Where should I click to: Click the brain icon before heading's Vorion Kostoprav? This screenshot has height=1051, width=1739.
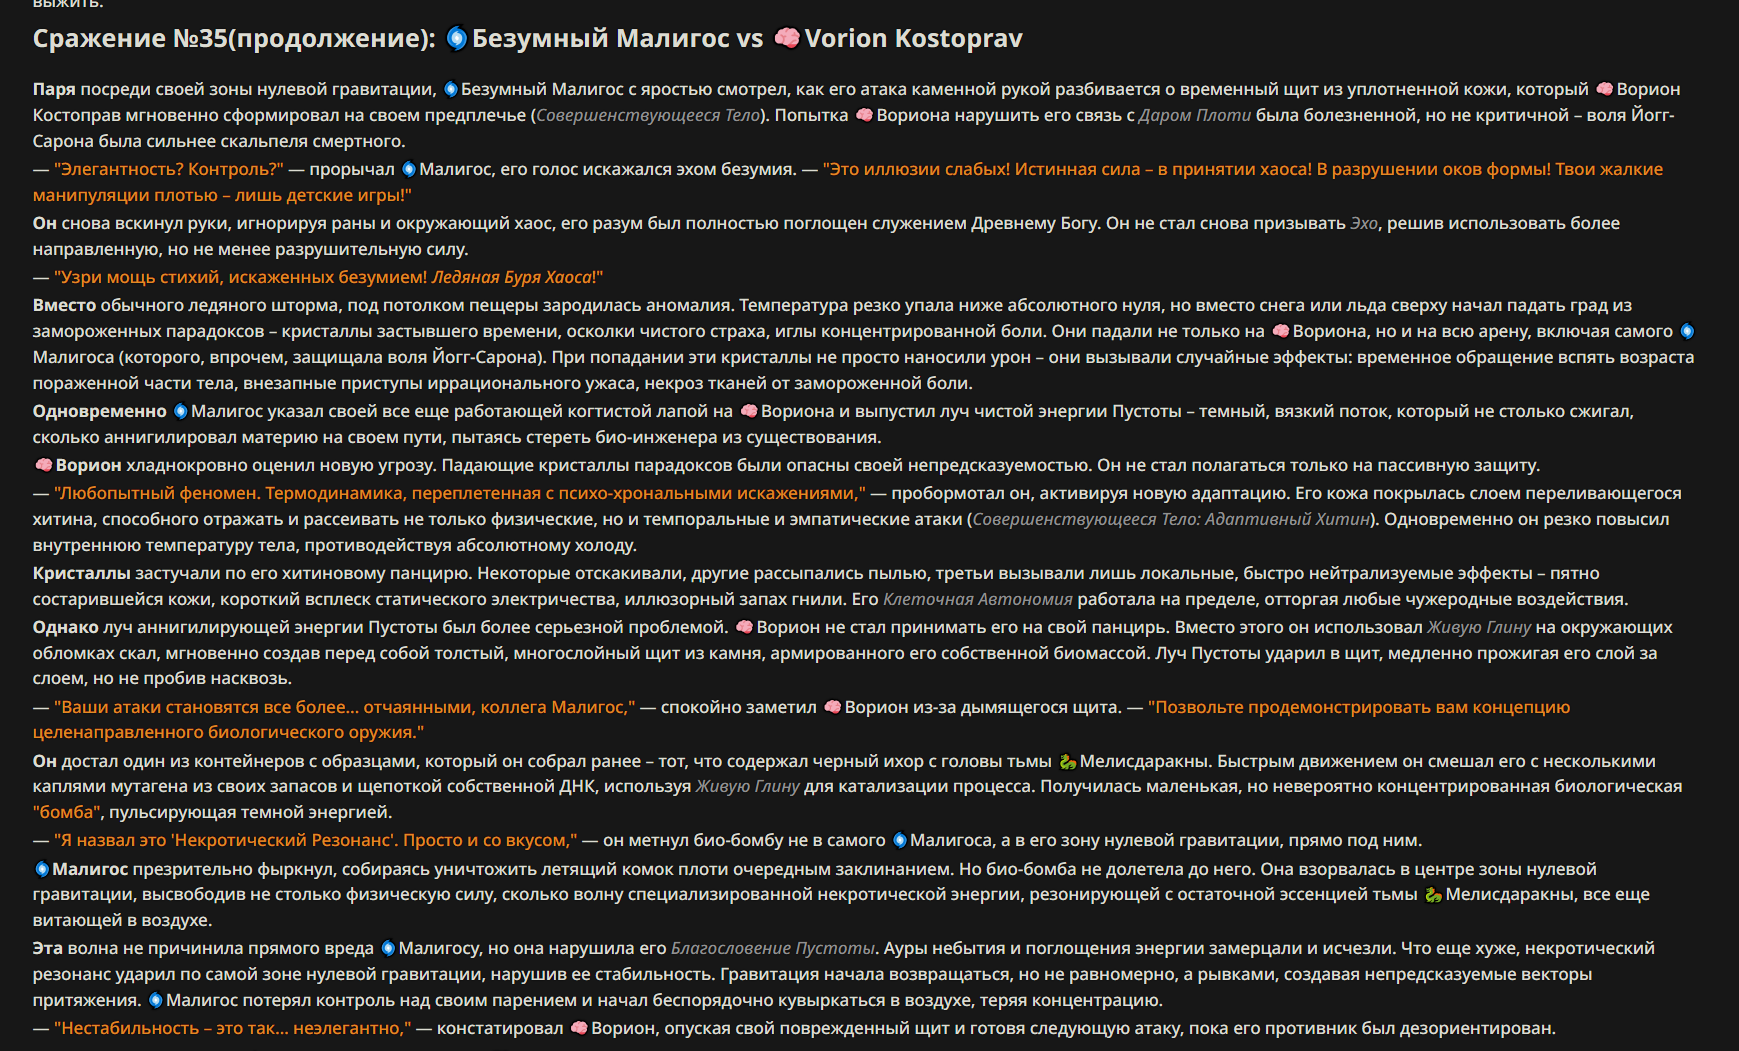[x=787, y=38]
